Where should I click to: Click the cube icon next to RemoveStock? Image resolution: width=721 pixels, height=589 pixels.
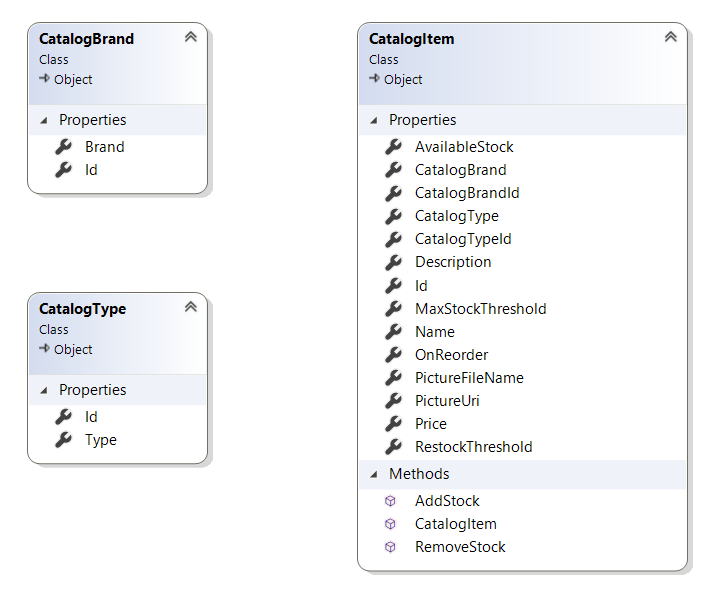(390, 547)
